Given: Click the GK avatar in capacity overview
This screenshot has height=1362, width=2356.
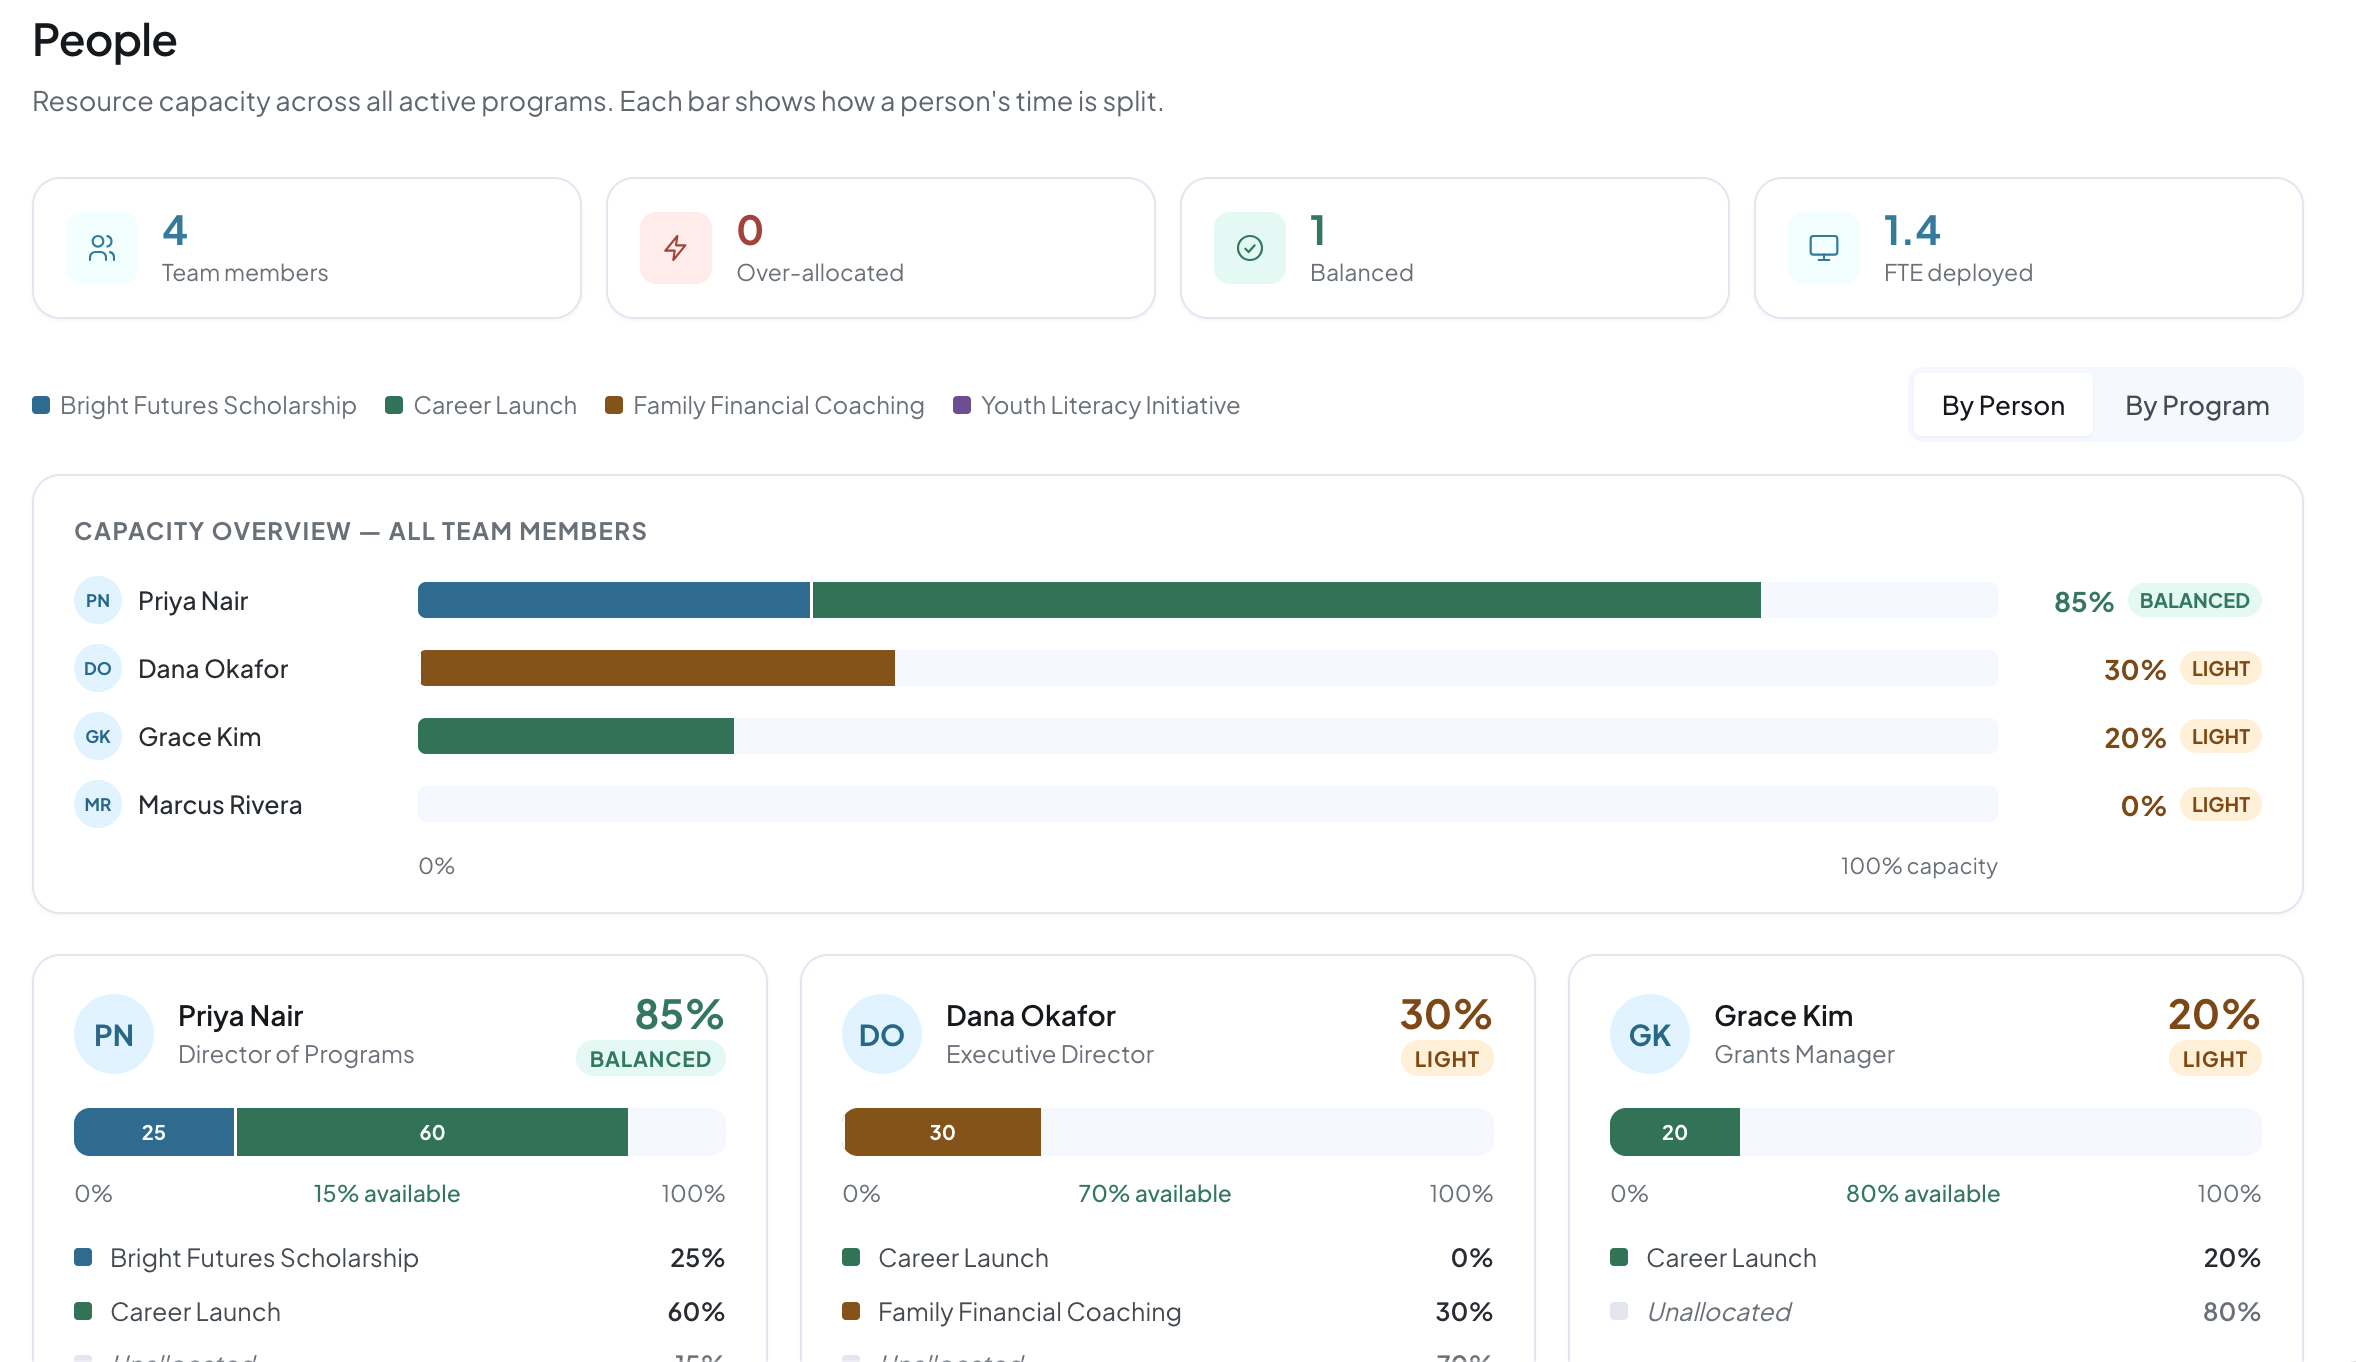Looking at the screenshot, I should pos(98,736).
